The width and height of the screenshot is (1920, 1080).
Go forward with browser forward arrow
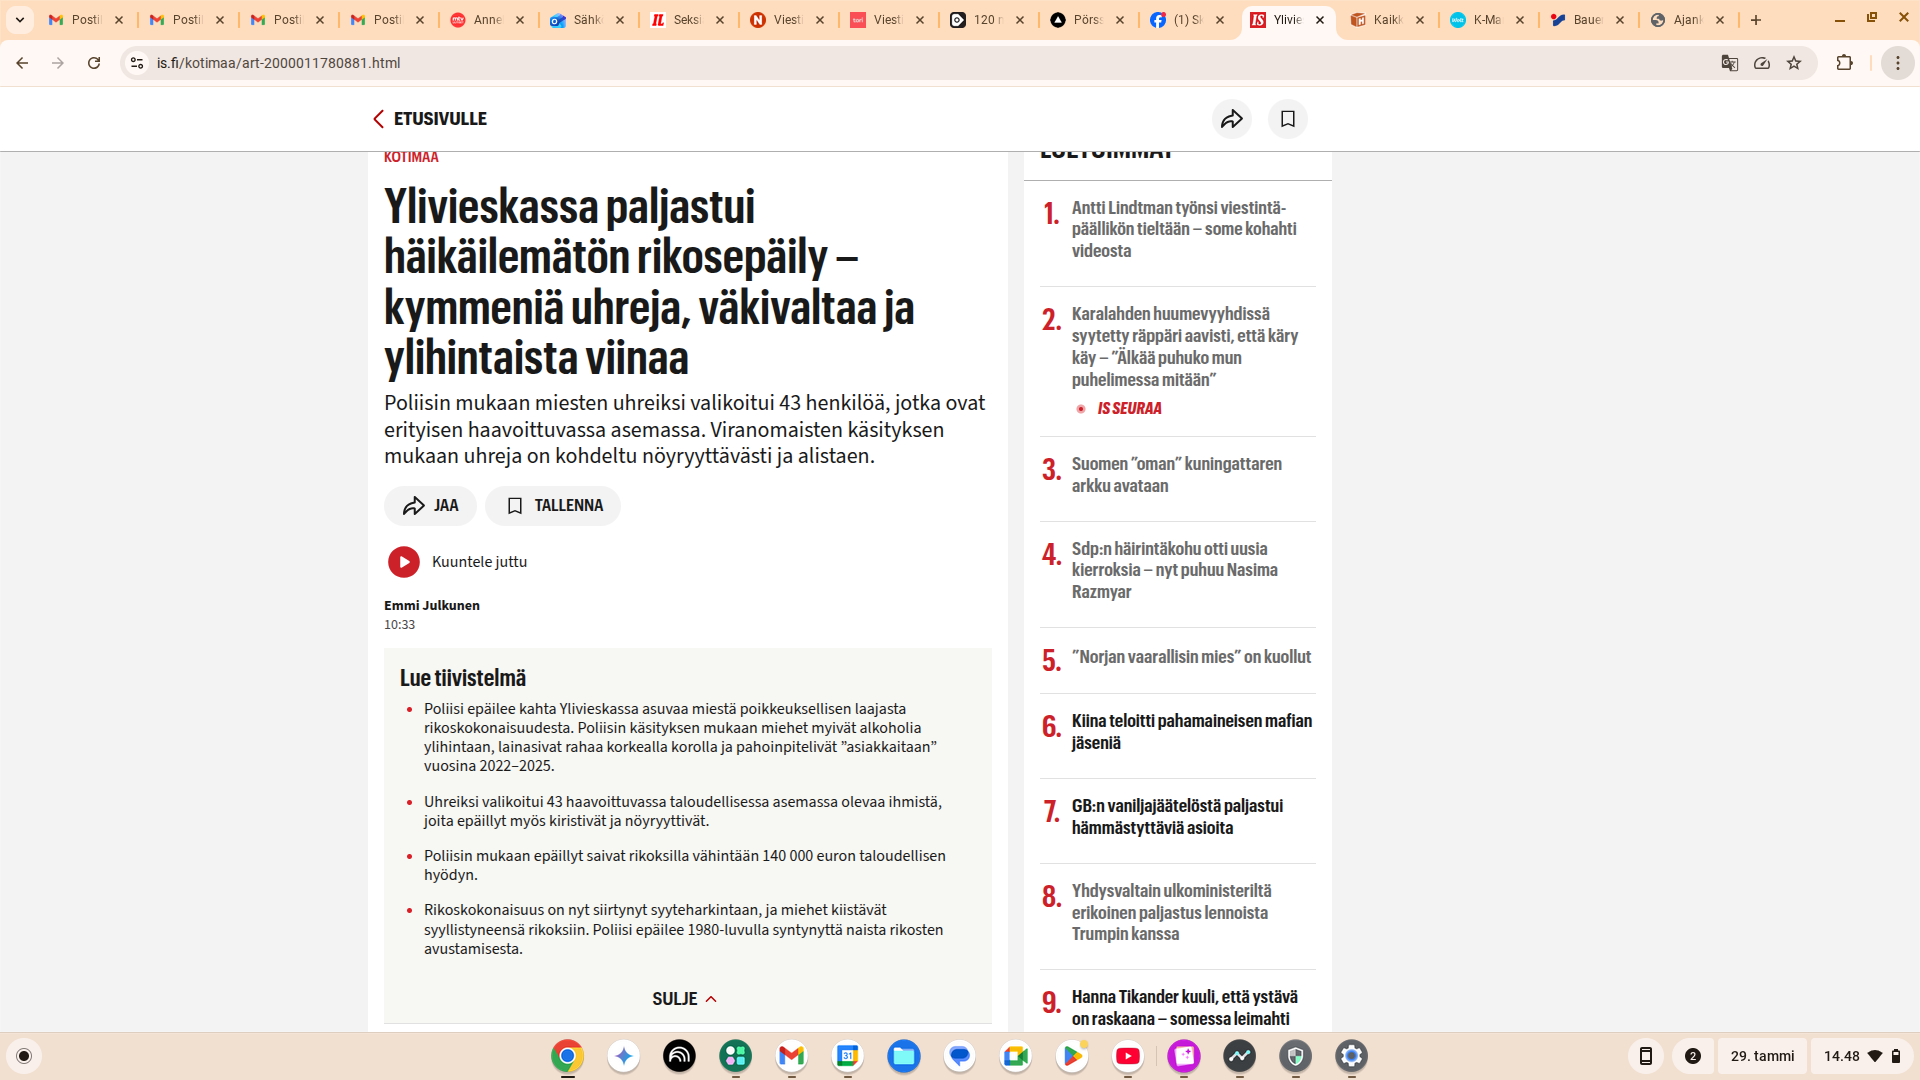click(x=58, y=63)
